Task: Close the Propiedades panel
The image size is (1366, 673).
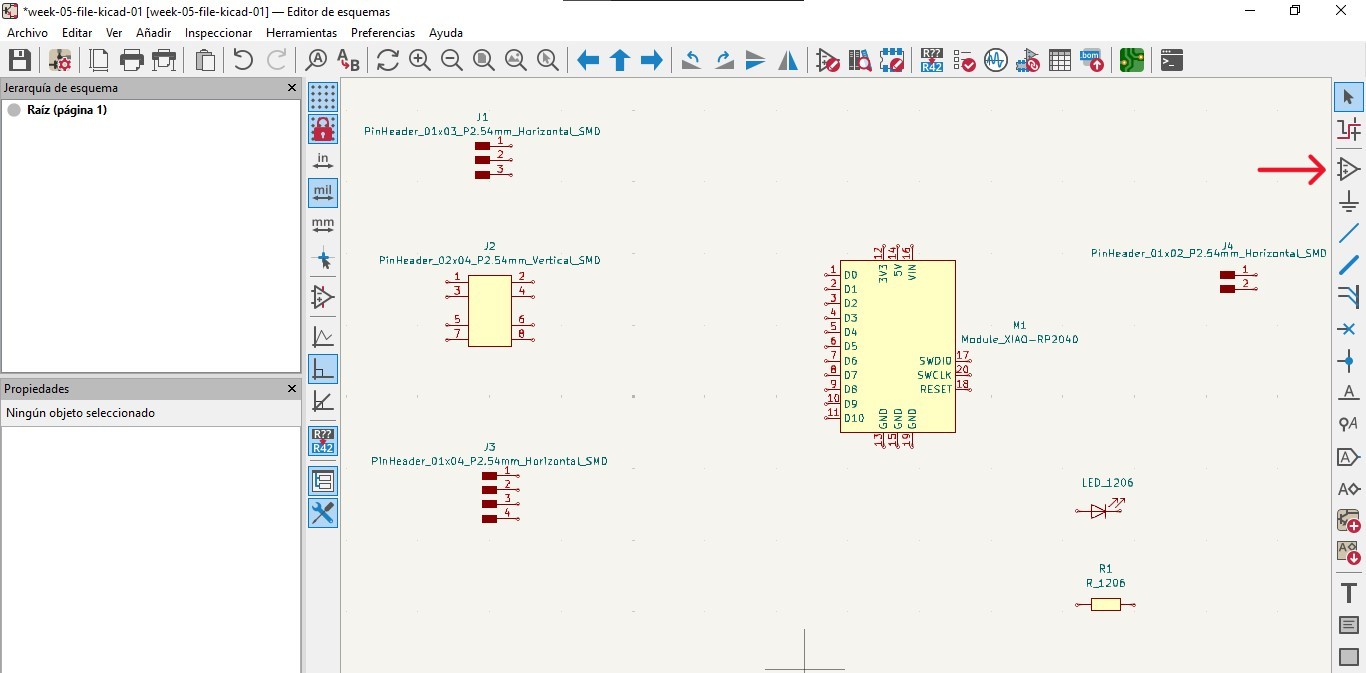Action: pos(292,388)
